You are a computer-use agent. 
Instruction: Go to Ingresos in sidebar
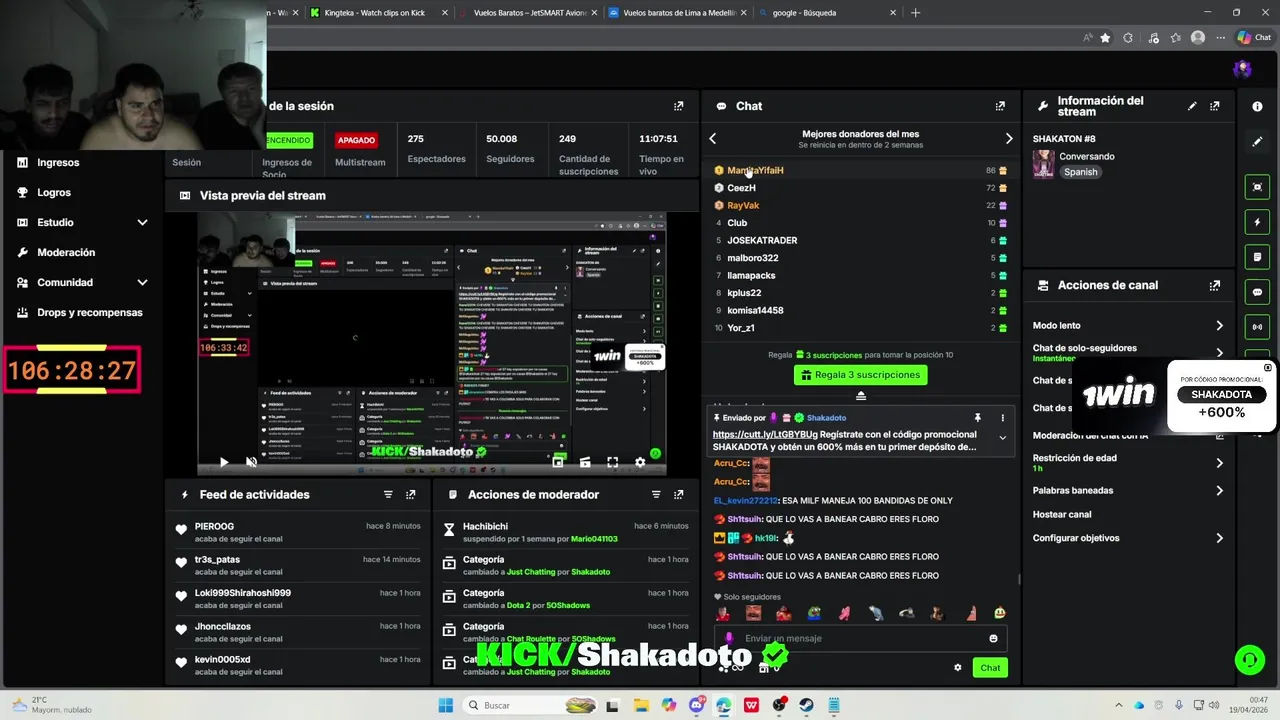click(x=58, y=162)
